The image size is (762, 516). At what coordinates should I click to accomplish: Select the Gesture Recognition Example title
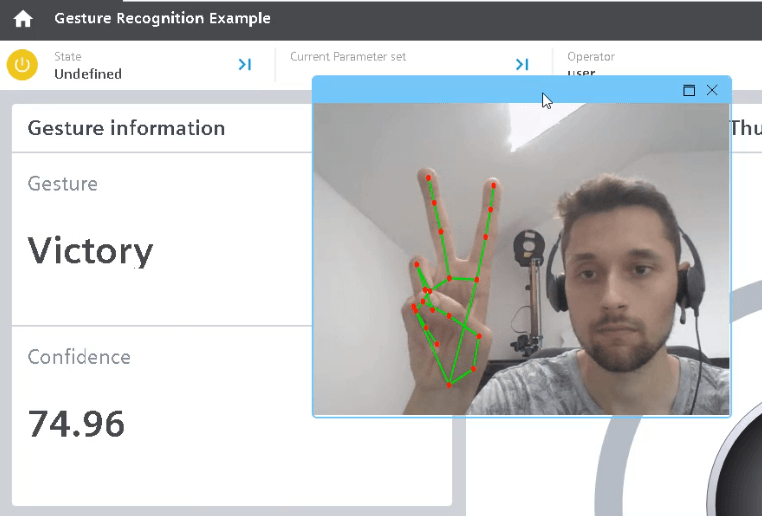tap(162, 18)
